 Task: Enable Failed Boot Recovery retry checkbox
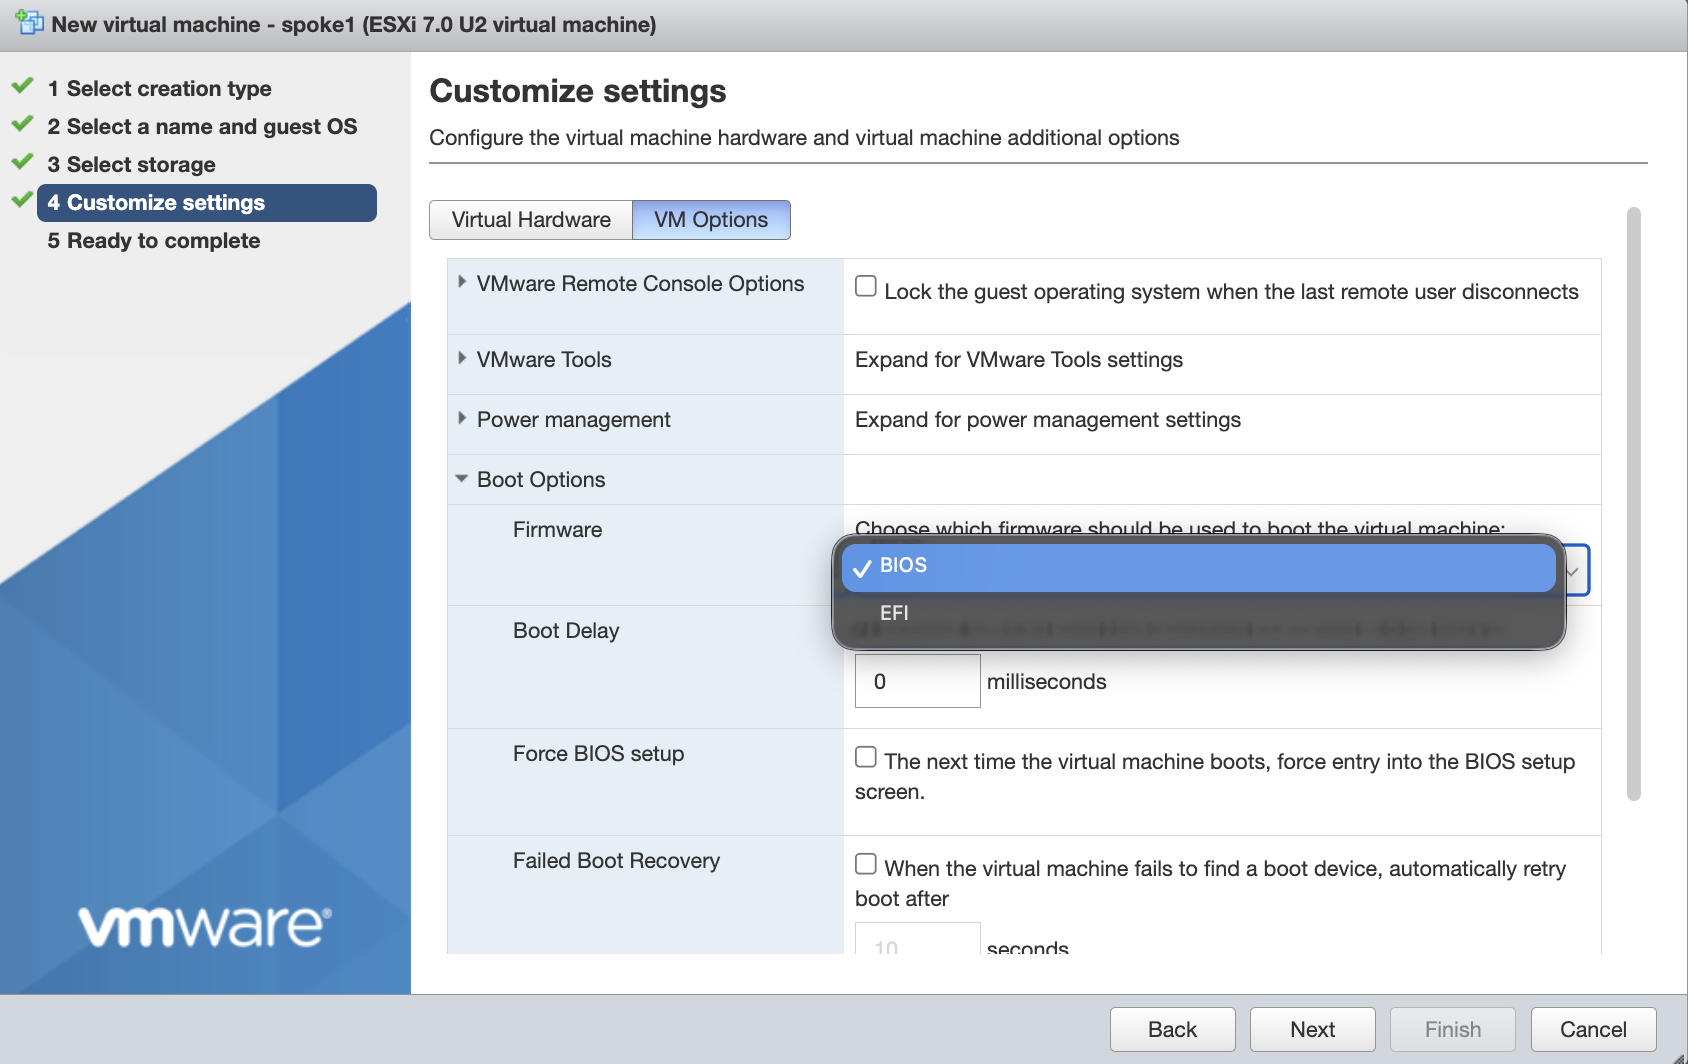pyautogui.click(x=866, y=864)
